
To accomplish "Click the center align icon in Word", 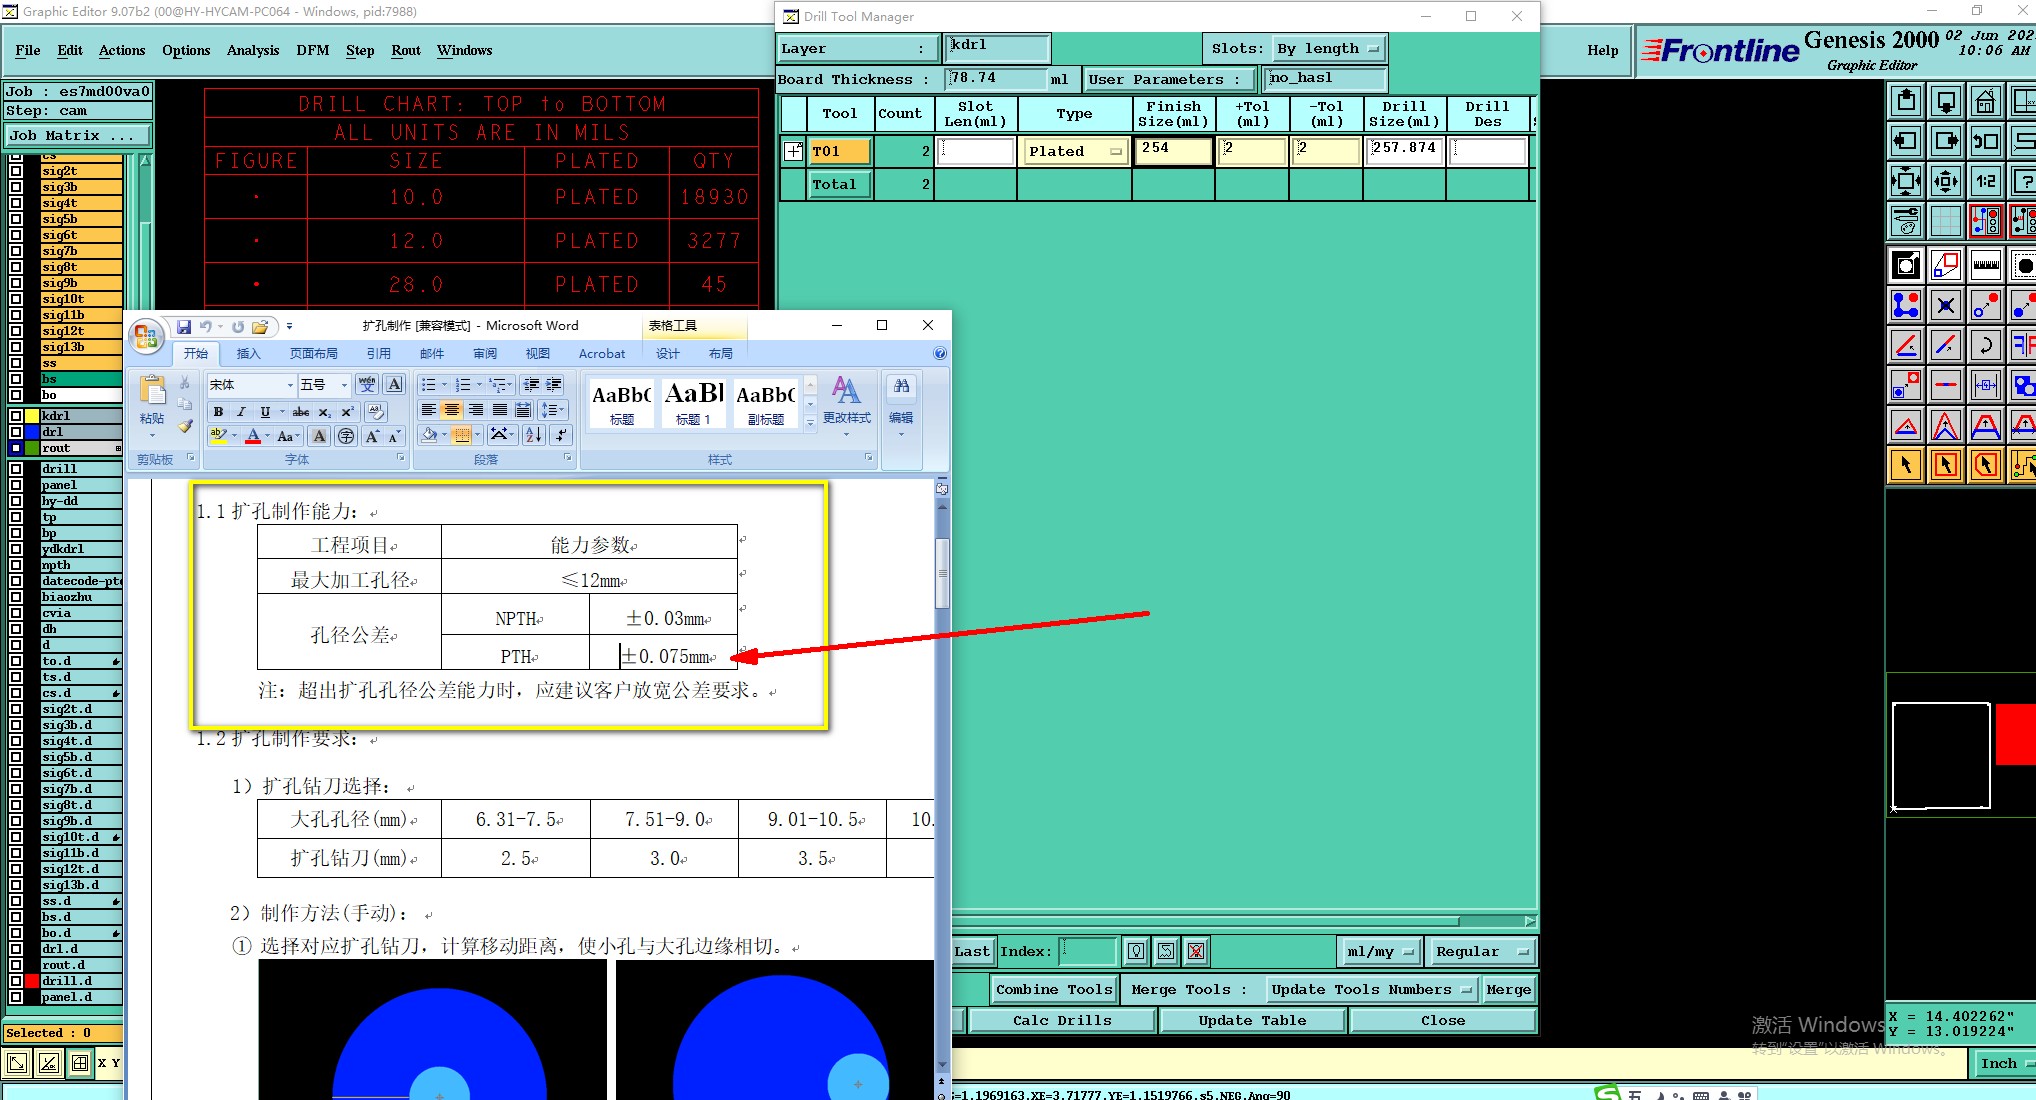I will pyautogui.click(x=452, y=410).
